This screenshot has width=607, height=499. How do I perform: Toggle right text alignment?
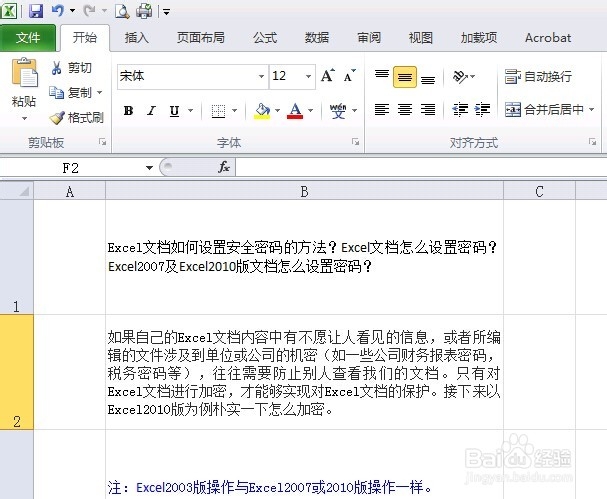428,110
